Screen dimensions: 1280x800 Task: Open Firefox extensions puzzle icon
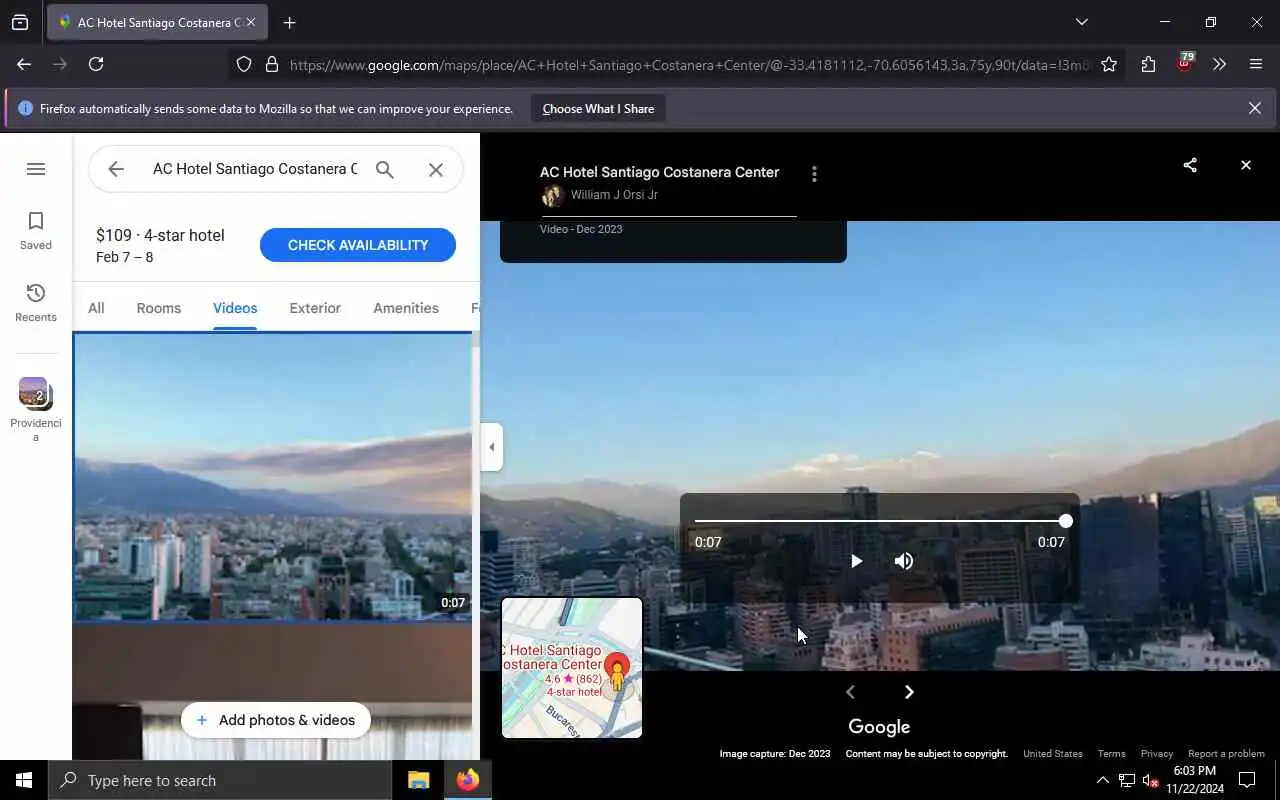(x=1148, y=64)
